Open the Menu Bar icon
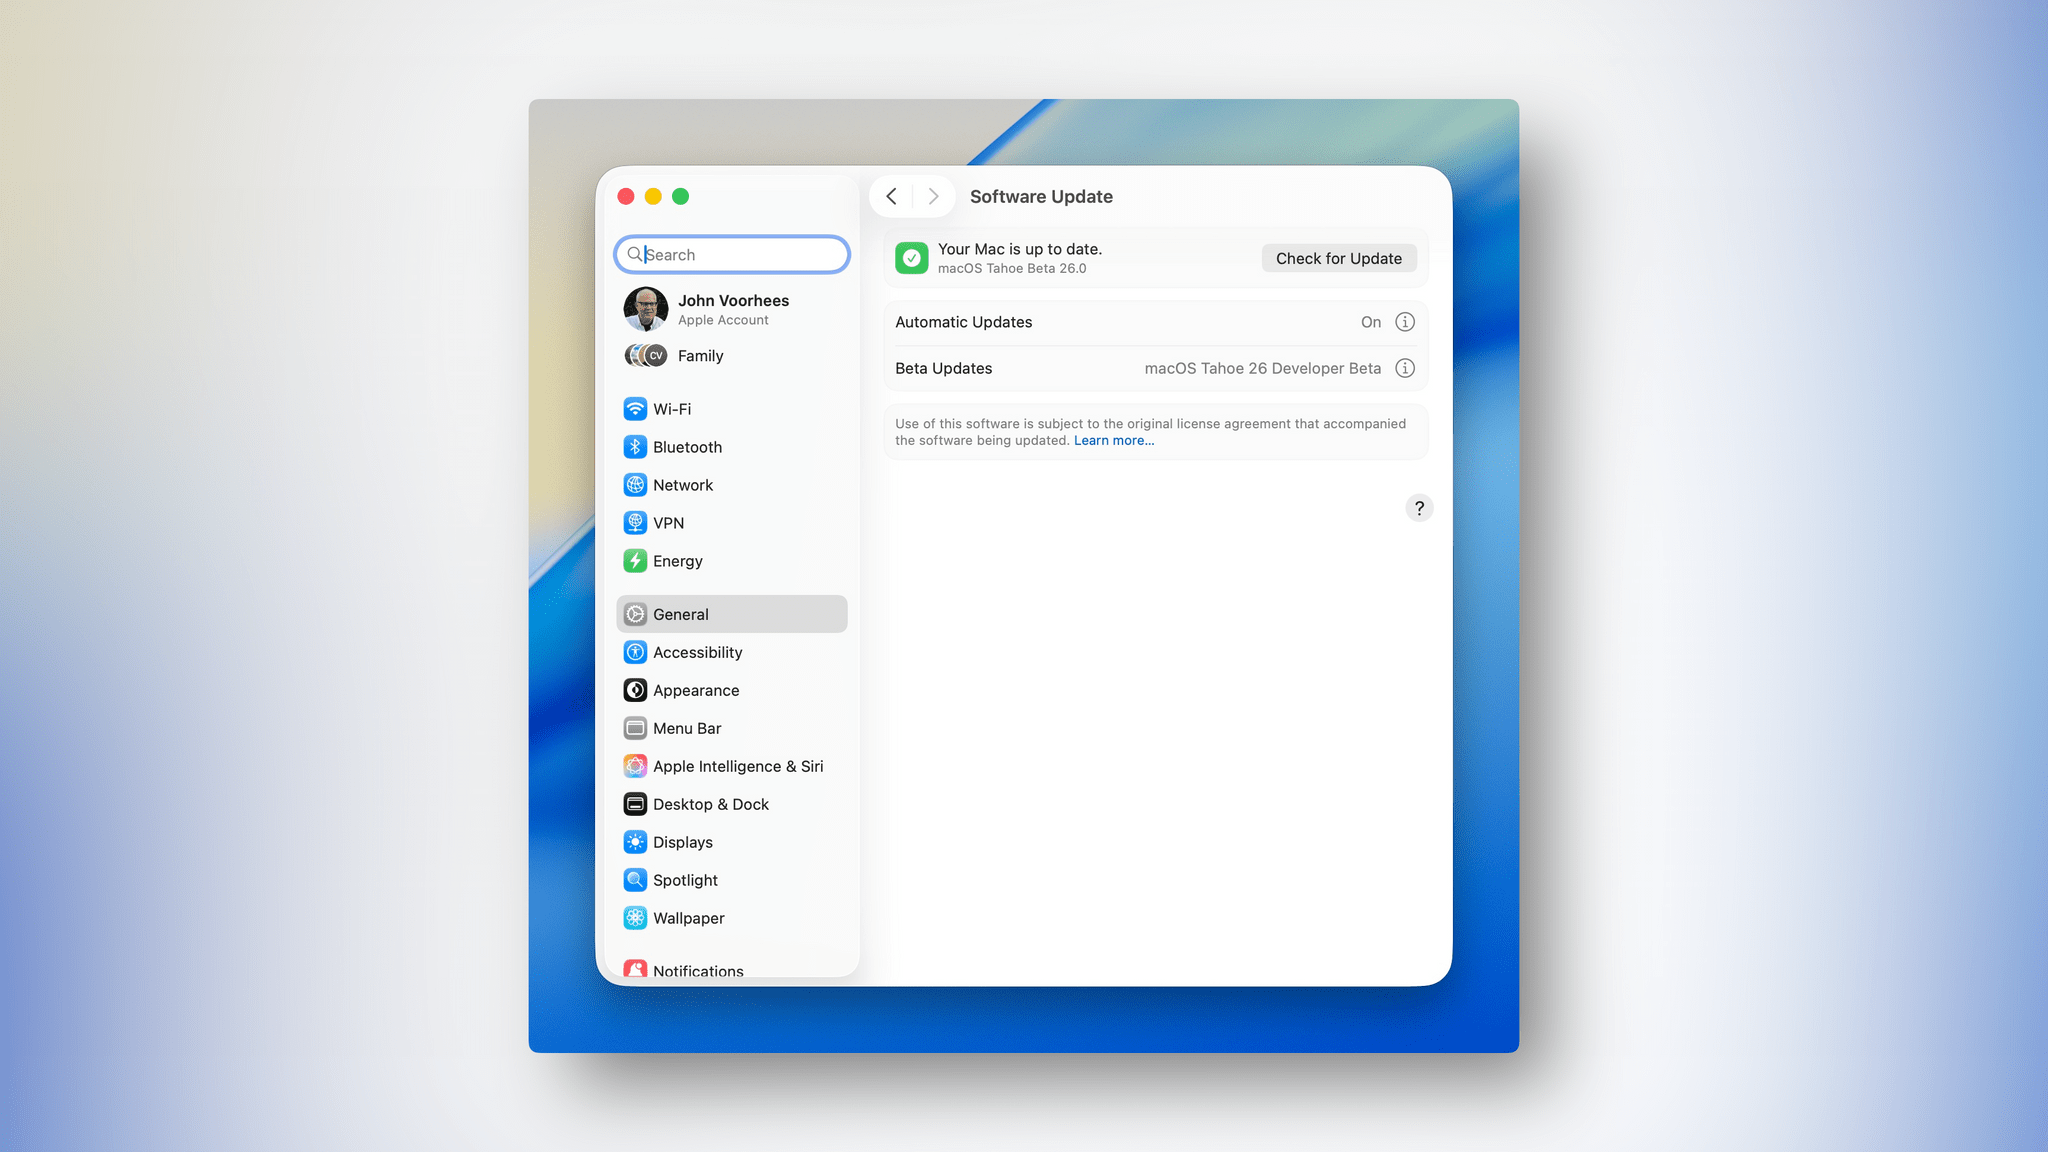Viewport: 2048px width, 1152px height. pos(635,728)
